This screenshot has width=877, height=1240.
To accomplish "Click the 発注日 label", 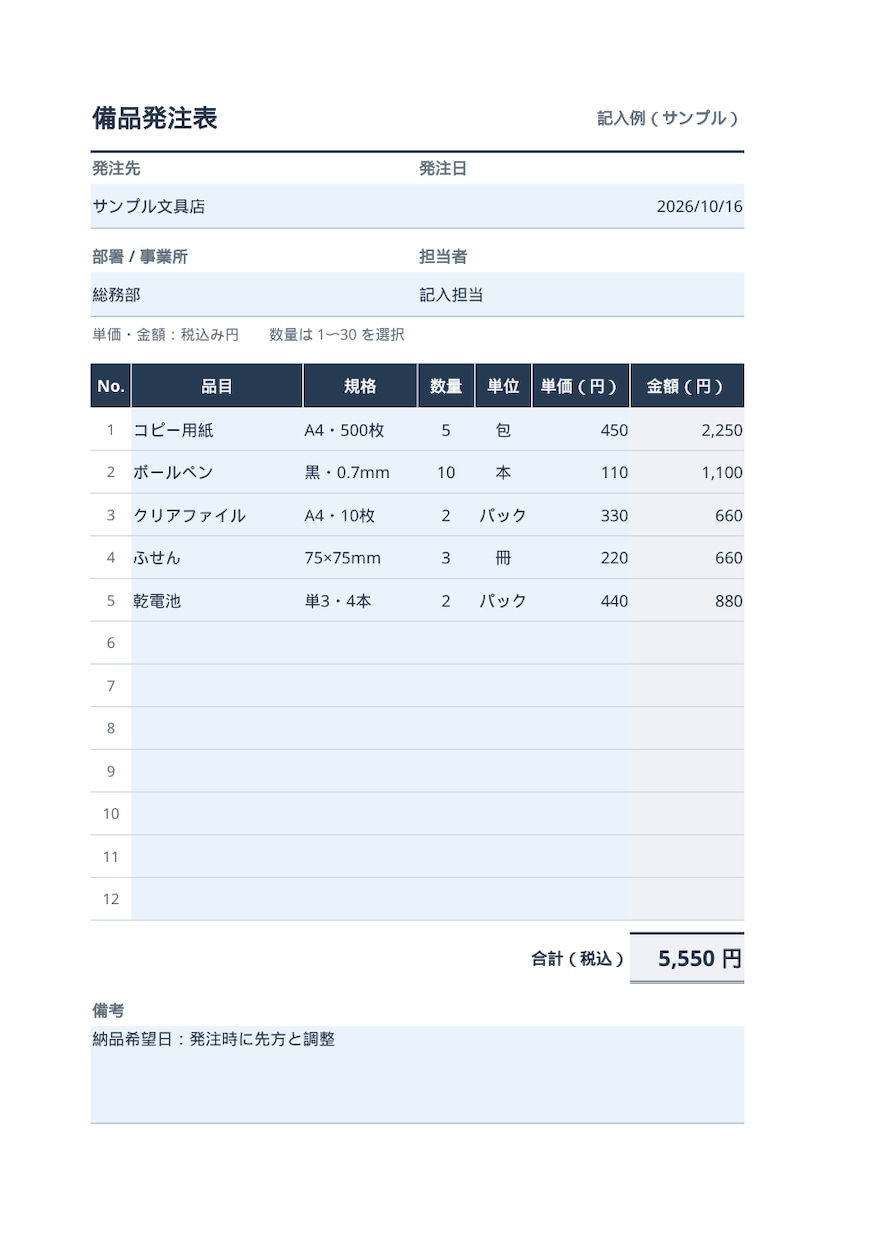I will click(x=443, y=169).
